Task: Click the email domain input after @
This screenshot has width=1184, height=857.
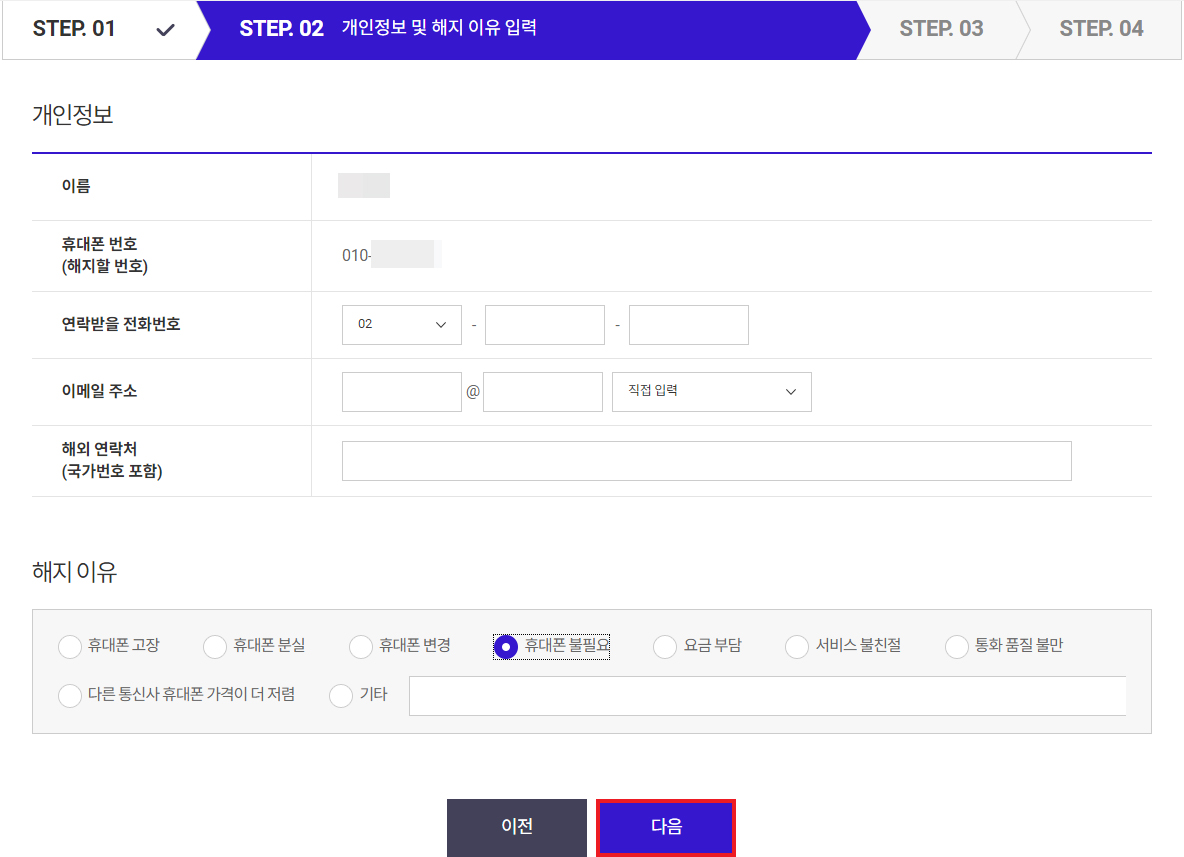Action: point(543,391)
